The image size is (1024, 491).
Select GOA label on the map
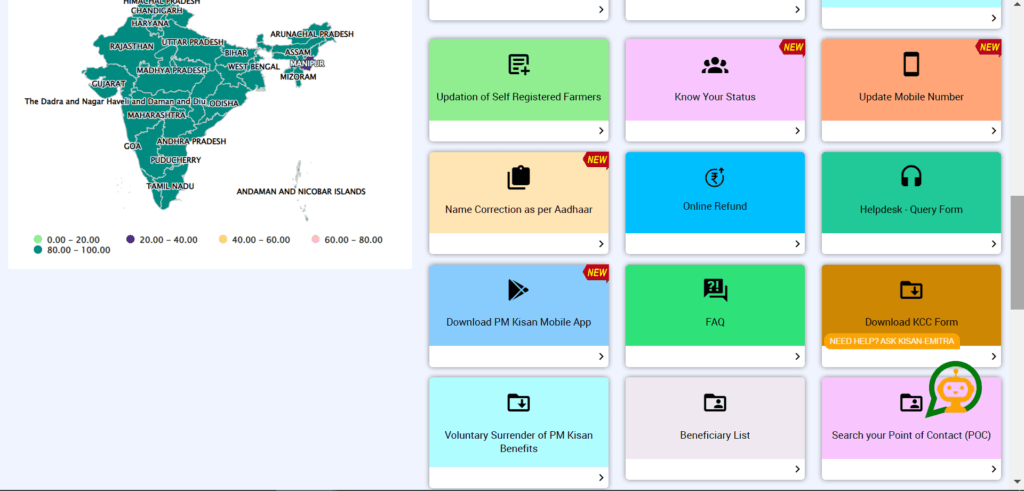pyautogui.click(x=133, y=146)
